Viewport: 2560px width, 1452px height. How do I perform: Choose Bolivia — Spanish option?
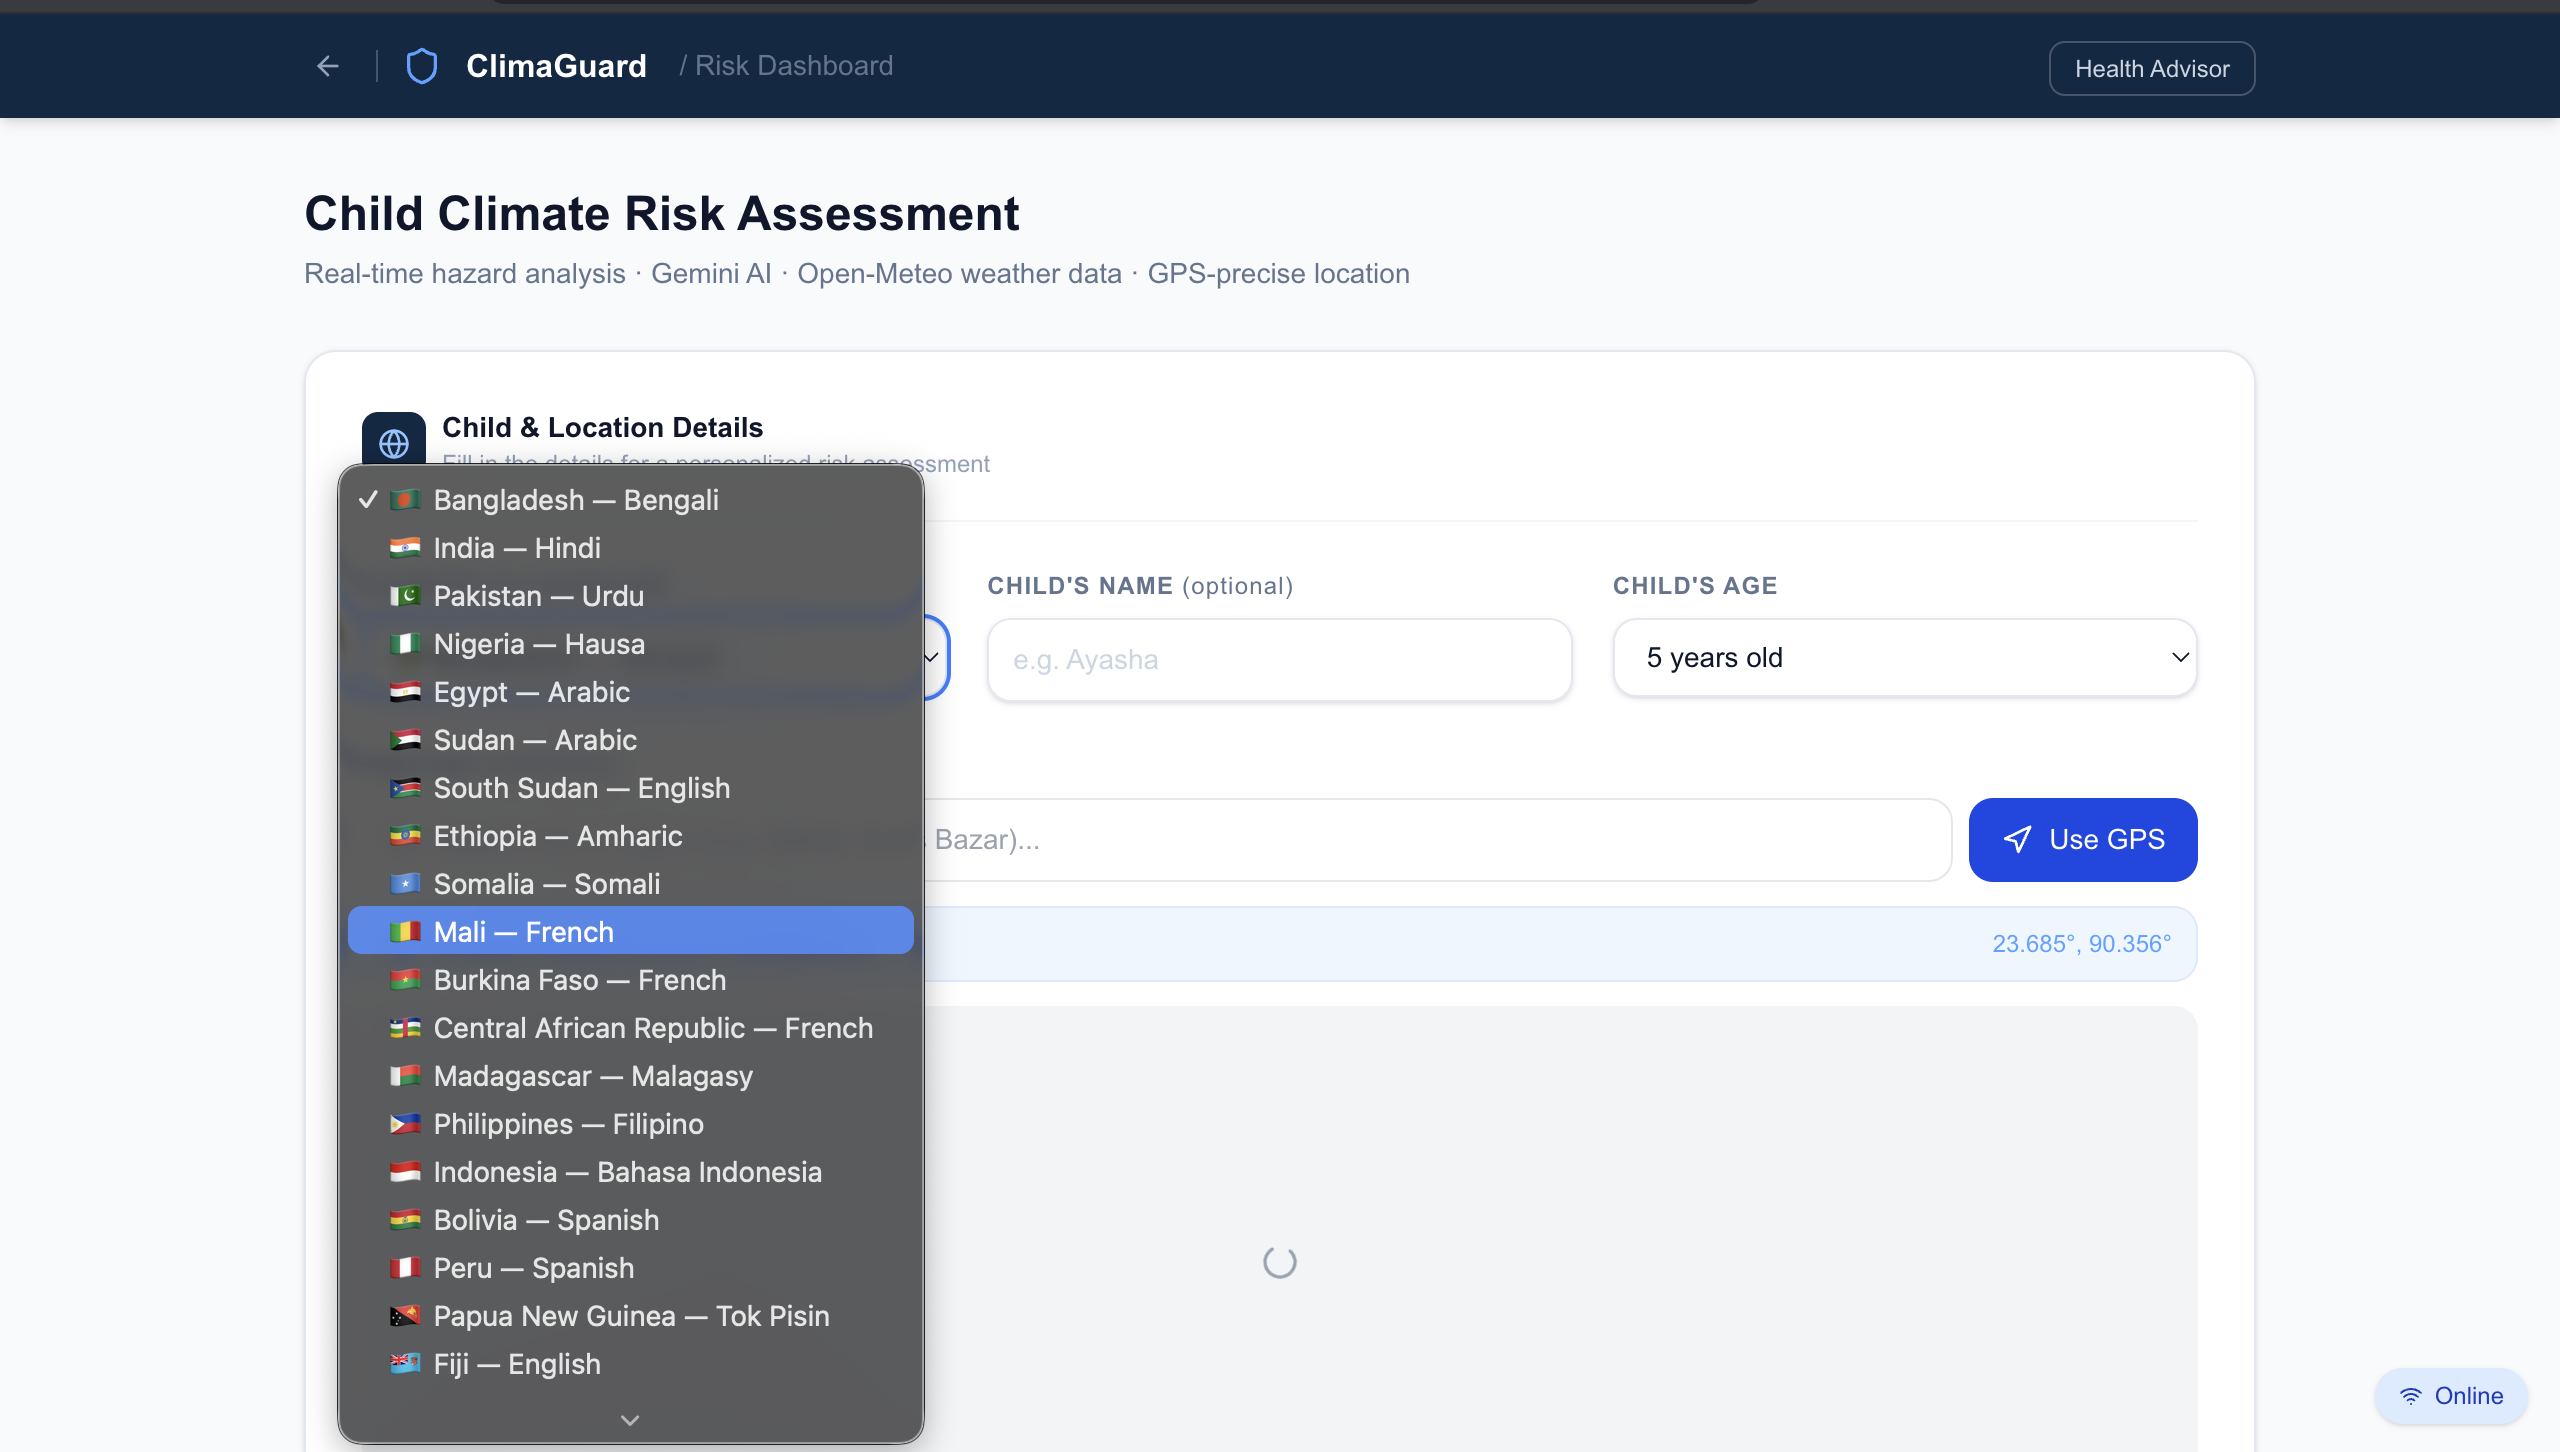pos(630,1220)
